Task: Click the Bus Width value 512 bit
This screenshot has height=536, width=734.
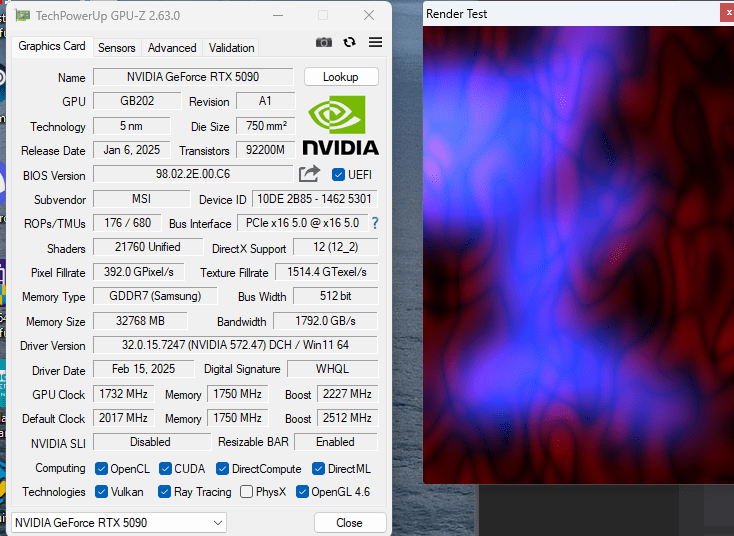Action: (x=336, y=296)
